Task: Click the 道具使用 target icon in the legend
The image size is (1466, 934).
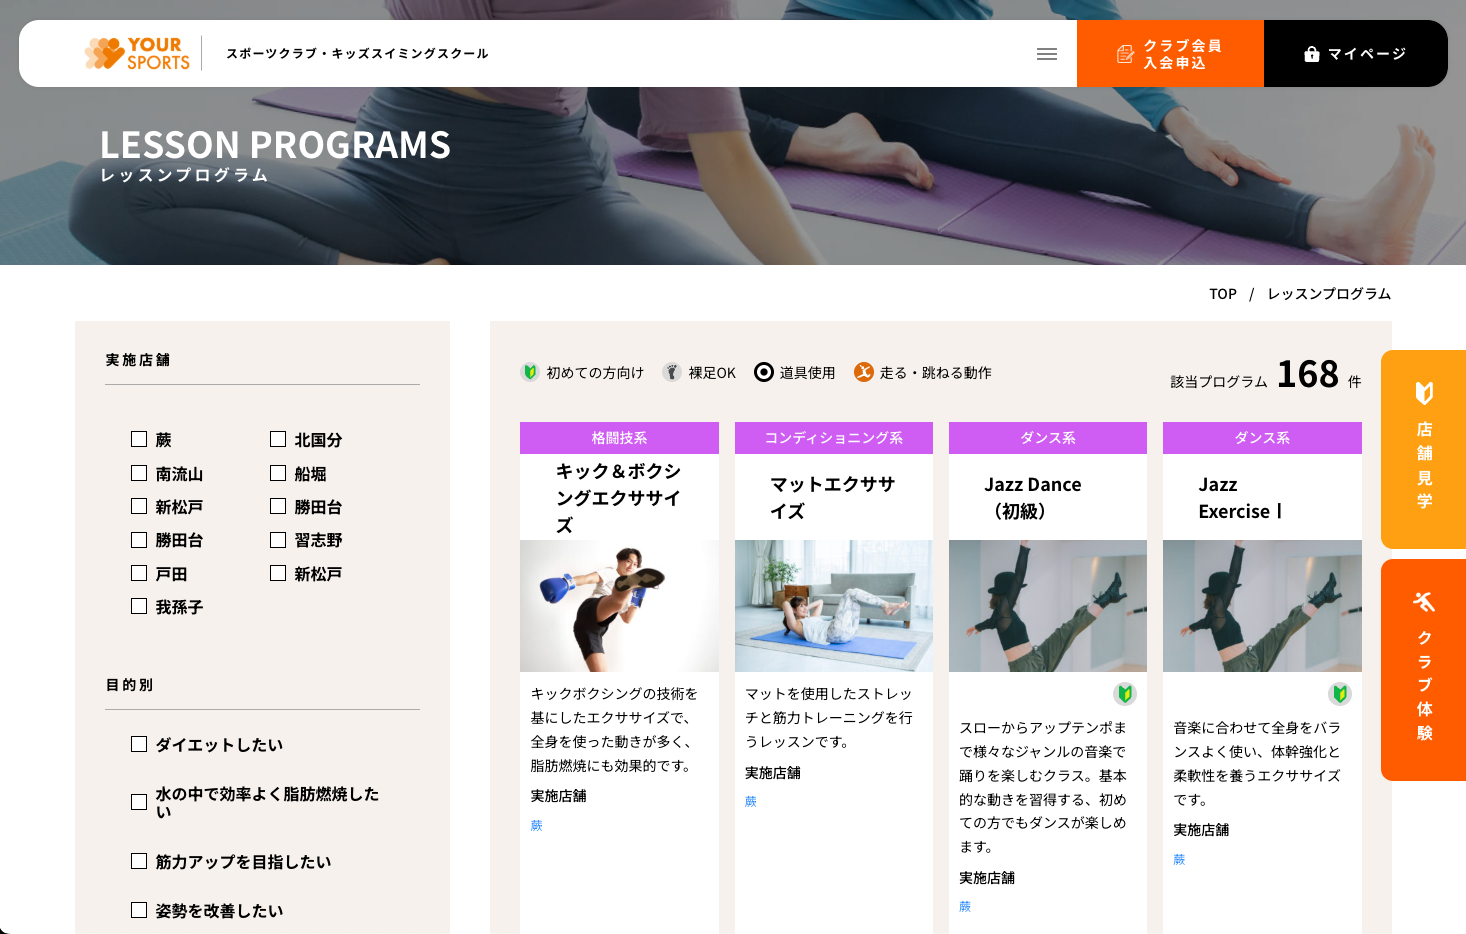Action: pos(764,372)
